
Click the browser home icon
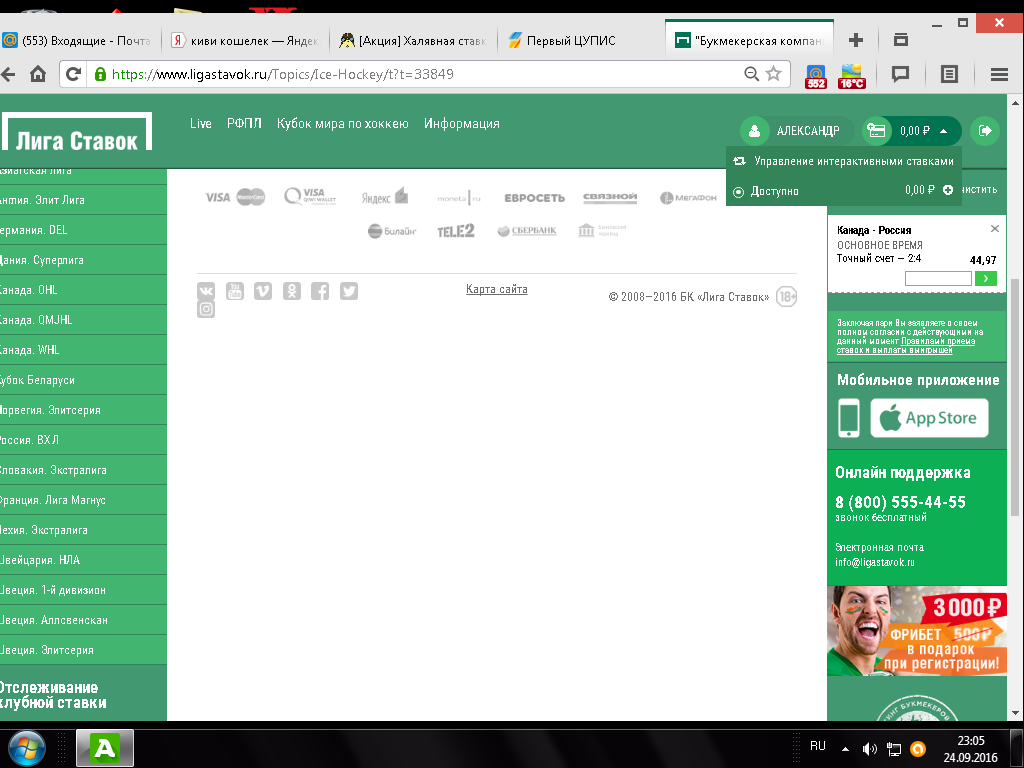point(38,74)
